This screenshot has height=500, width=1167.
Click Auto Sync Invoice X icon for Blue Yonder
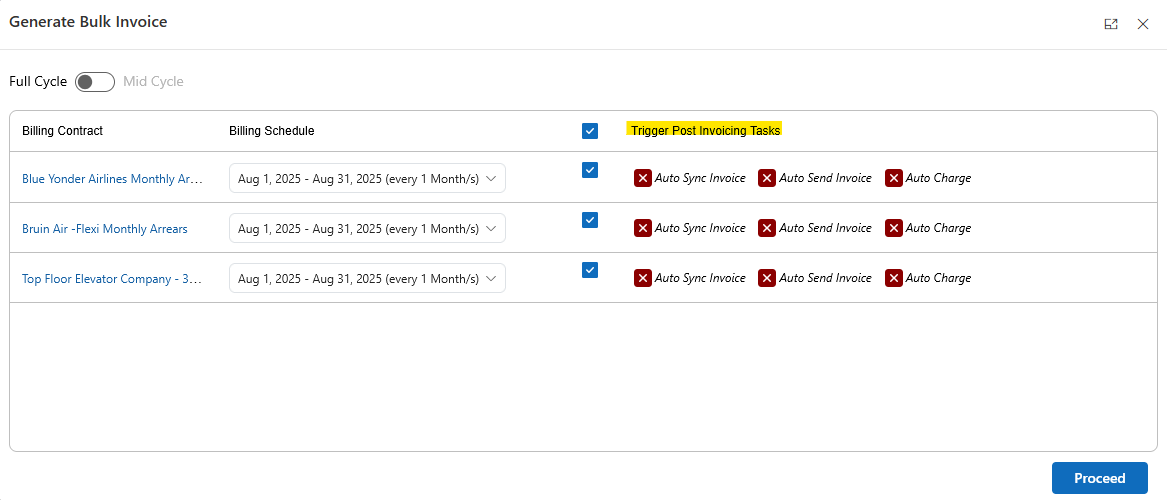(643, 179)
